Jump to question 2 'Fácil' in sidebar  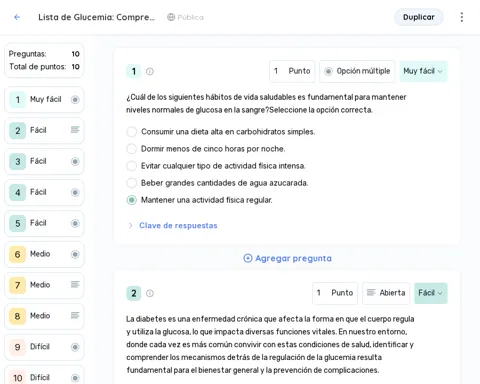[44, 130]
